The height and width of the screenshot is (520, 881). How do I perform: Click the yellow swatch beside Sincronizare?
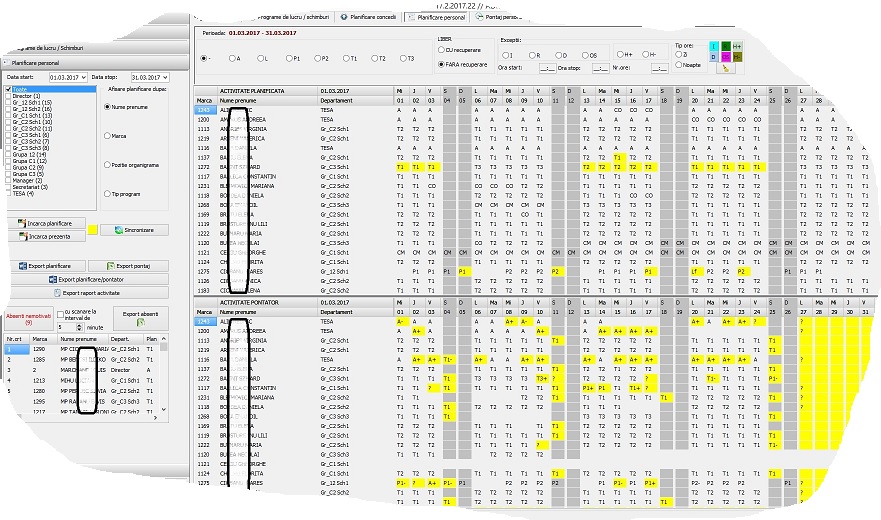pos(93,229)
